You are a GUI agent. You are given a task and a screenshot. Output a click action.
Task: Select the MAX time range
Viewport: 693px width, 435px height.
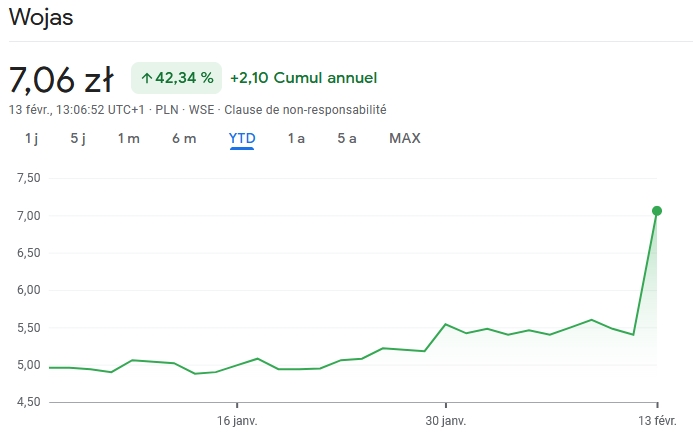(x=405, y=139)
